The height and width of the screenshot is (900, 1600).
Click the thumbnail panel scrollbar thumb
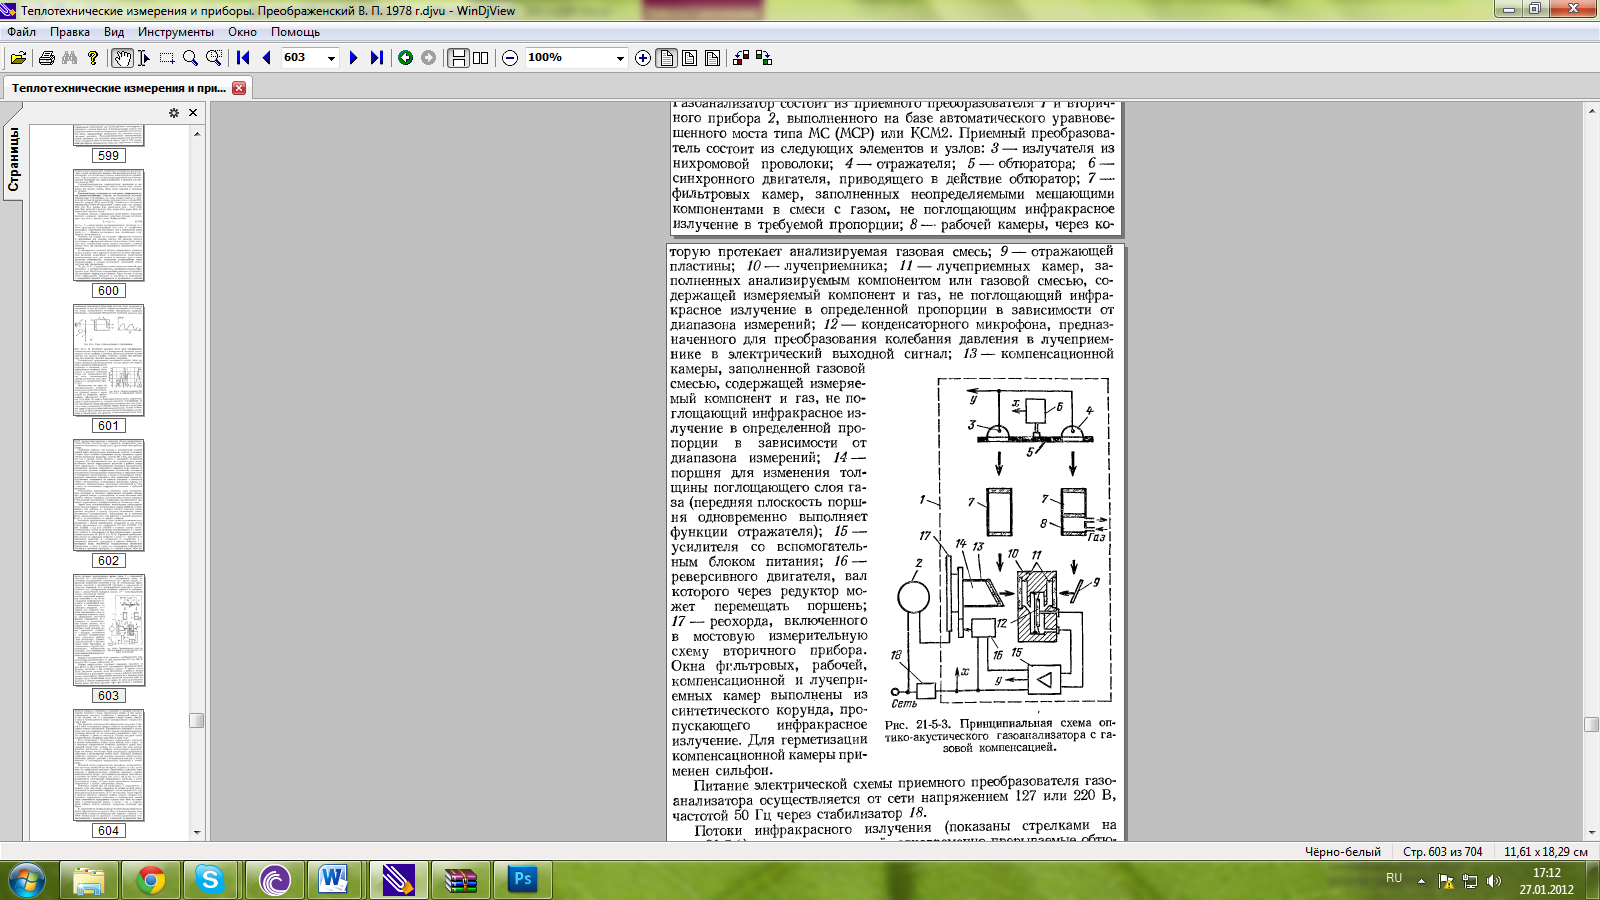197,720
